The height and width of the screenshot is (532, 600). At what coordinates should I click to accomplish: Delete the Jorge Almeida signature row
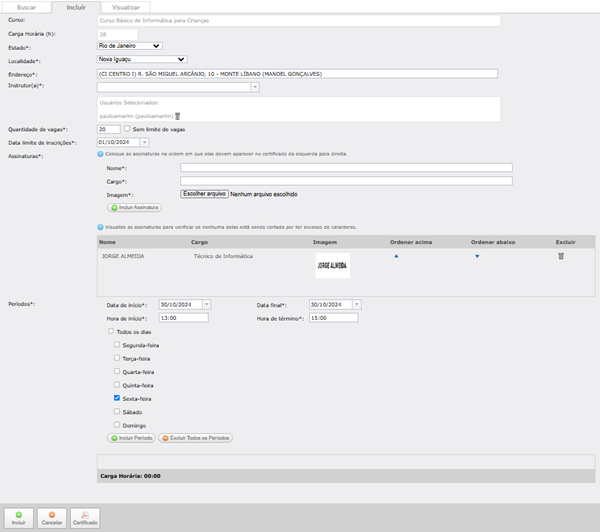561,257
